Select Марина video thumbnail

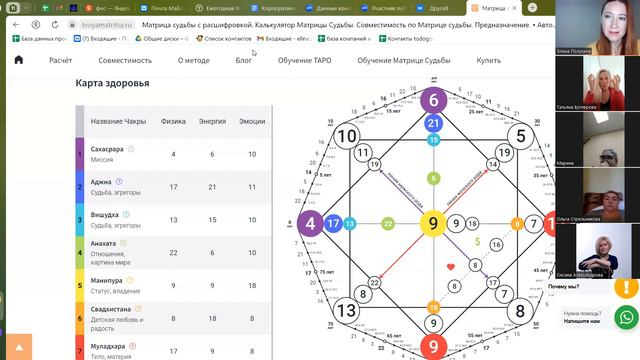coord(597,139)
